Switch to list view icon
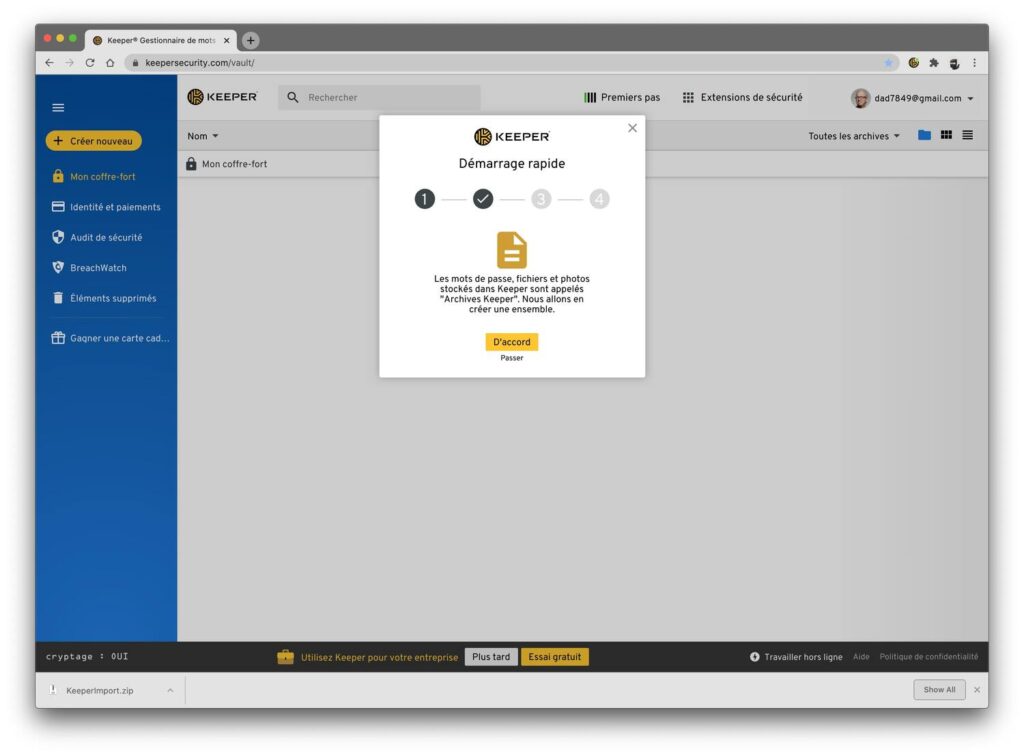1024x755 pixels. coord(967,136)
